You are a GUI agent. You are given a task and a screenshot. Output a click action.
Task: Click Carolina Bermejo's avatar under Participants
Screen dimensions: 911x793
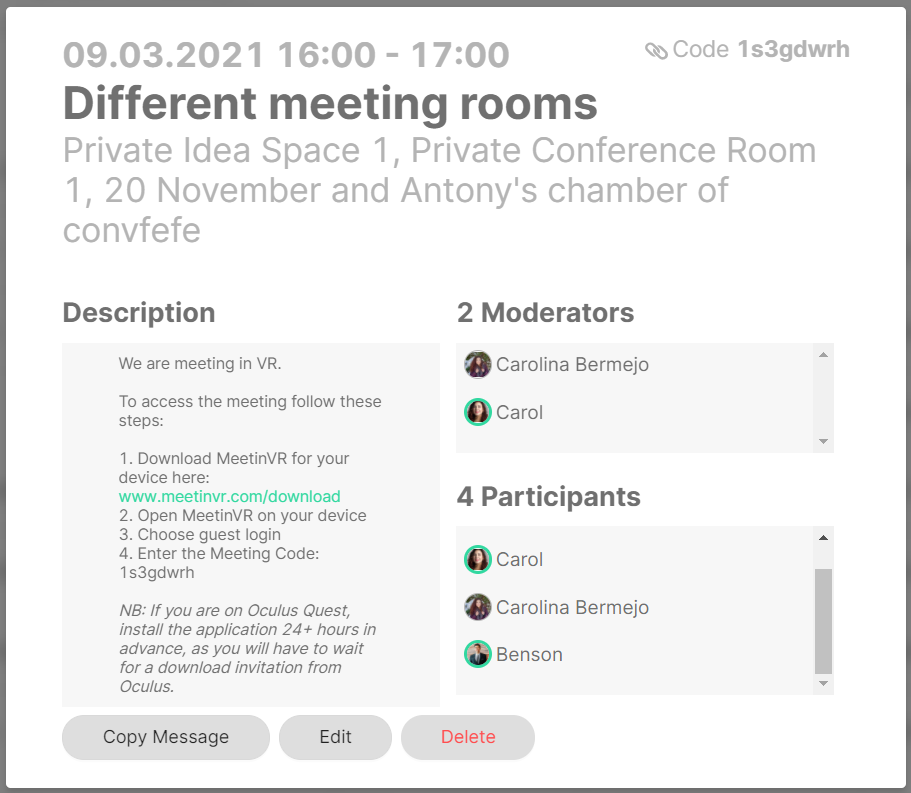[478, 606]
